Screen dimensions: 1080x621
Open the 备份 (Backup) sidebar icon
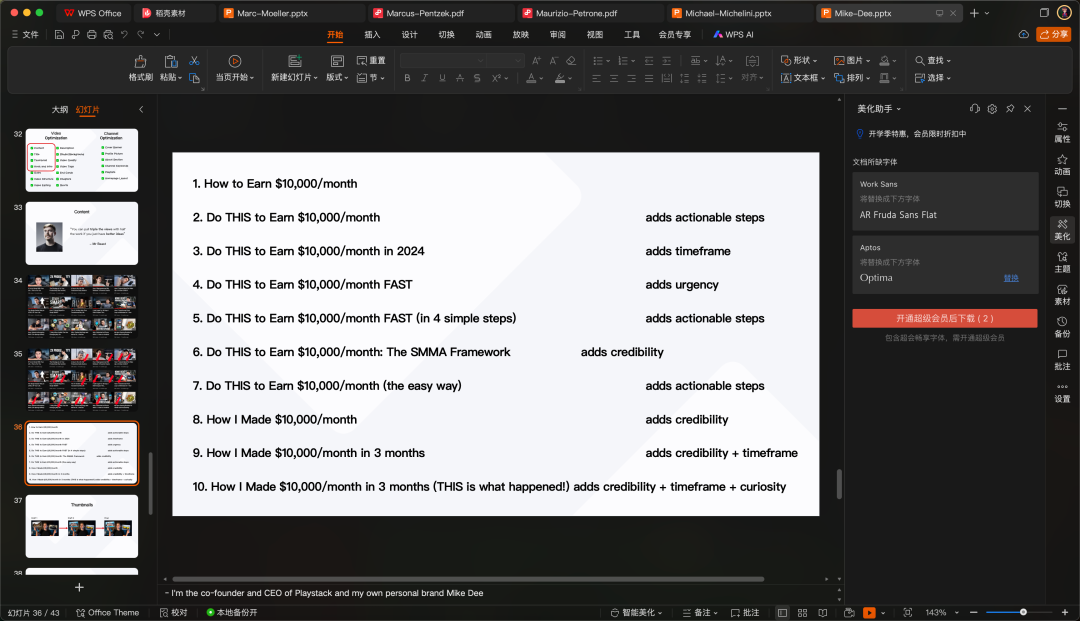1062,327
